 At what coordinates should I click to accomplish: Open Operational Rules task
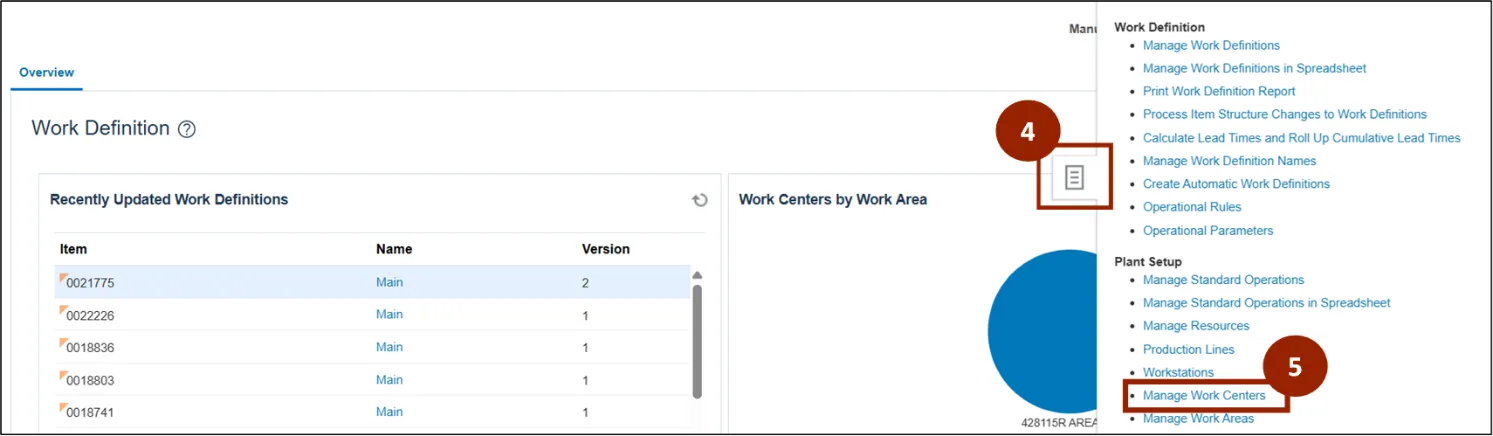[1192, 207]
